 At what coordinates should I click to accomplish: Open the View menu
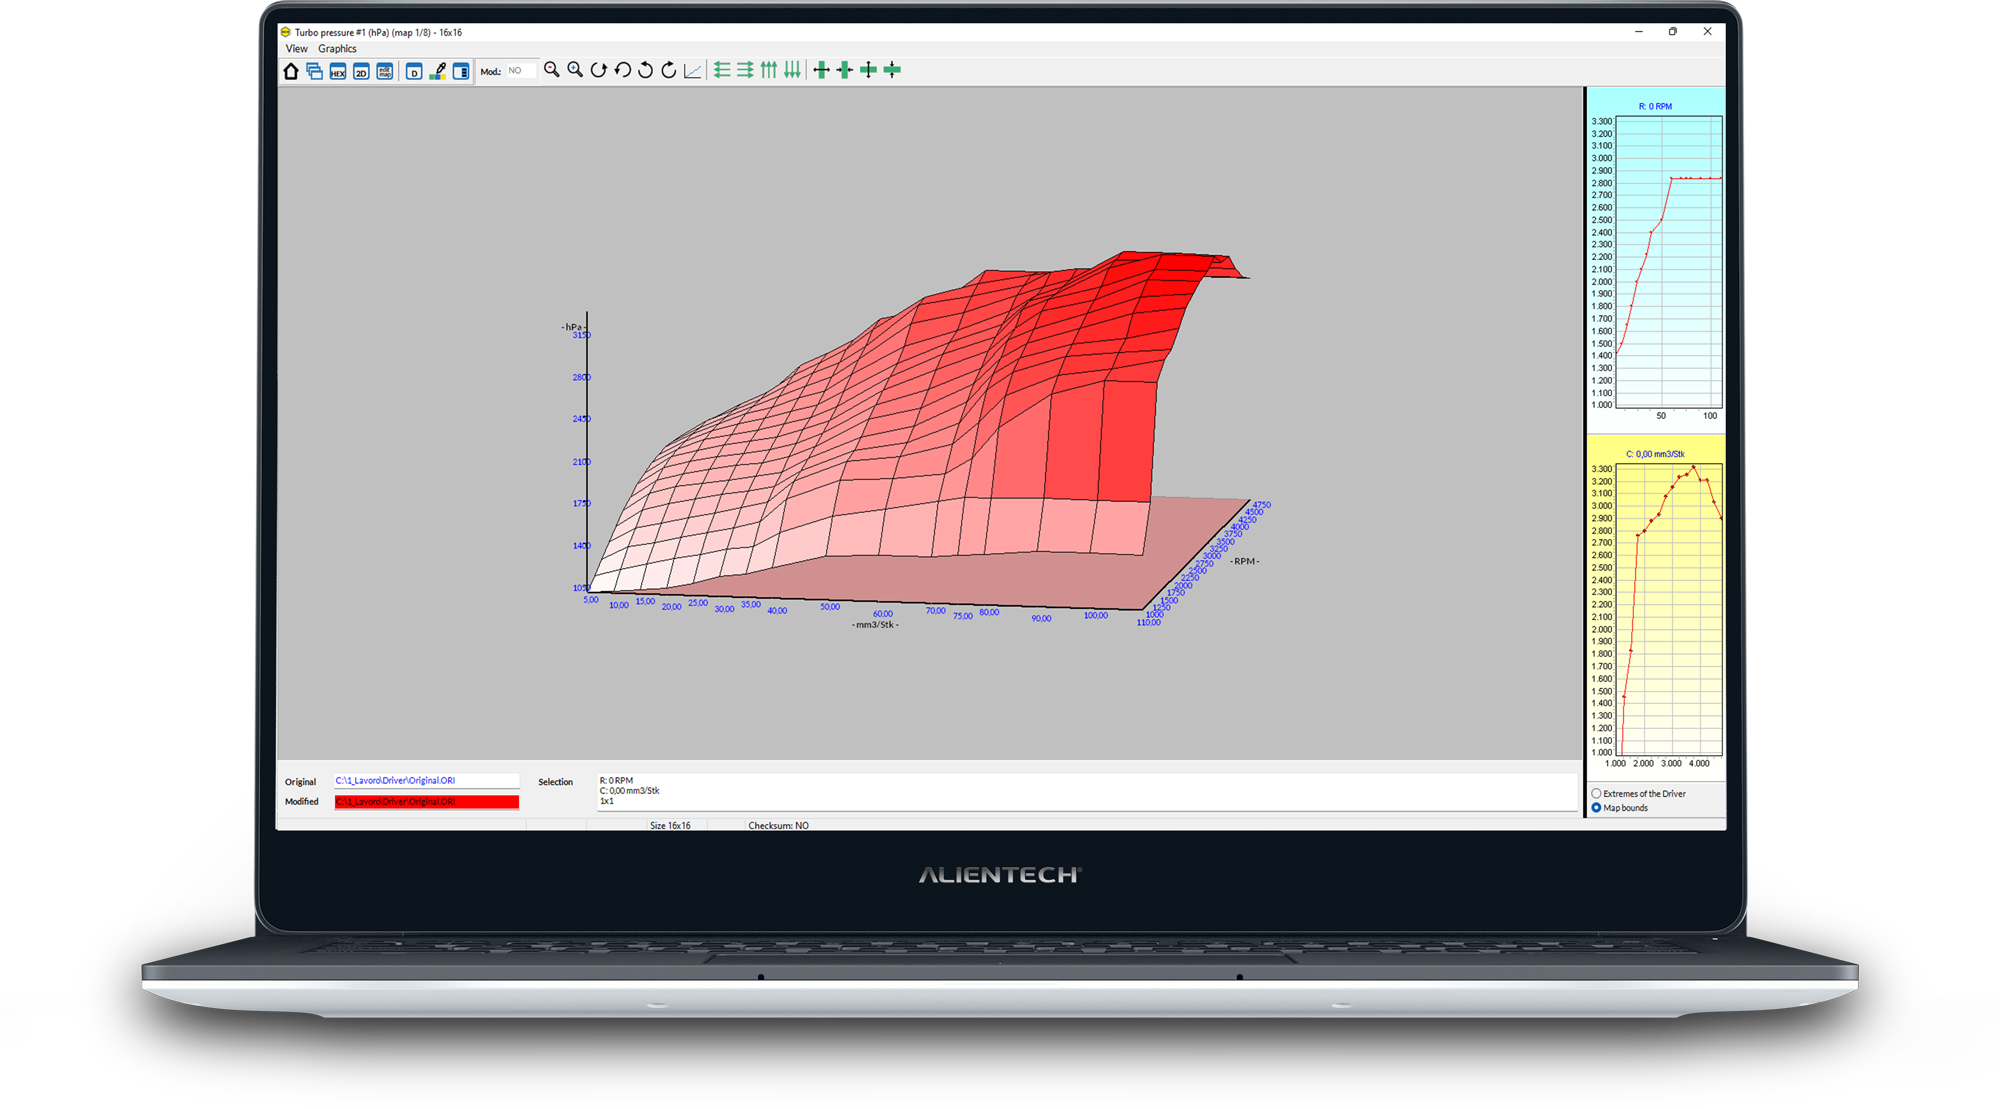297,49
